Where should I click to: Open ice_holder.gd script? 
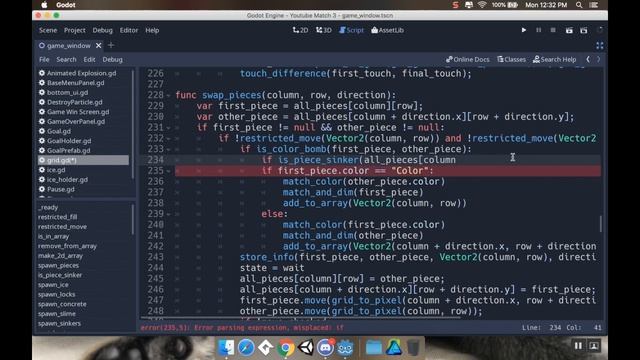click(63, 180)
